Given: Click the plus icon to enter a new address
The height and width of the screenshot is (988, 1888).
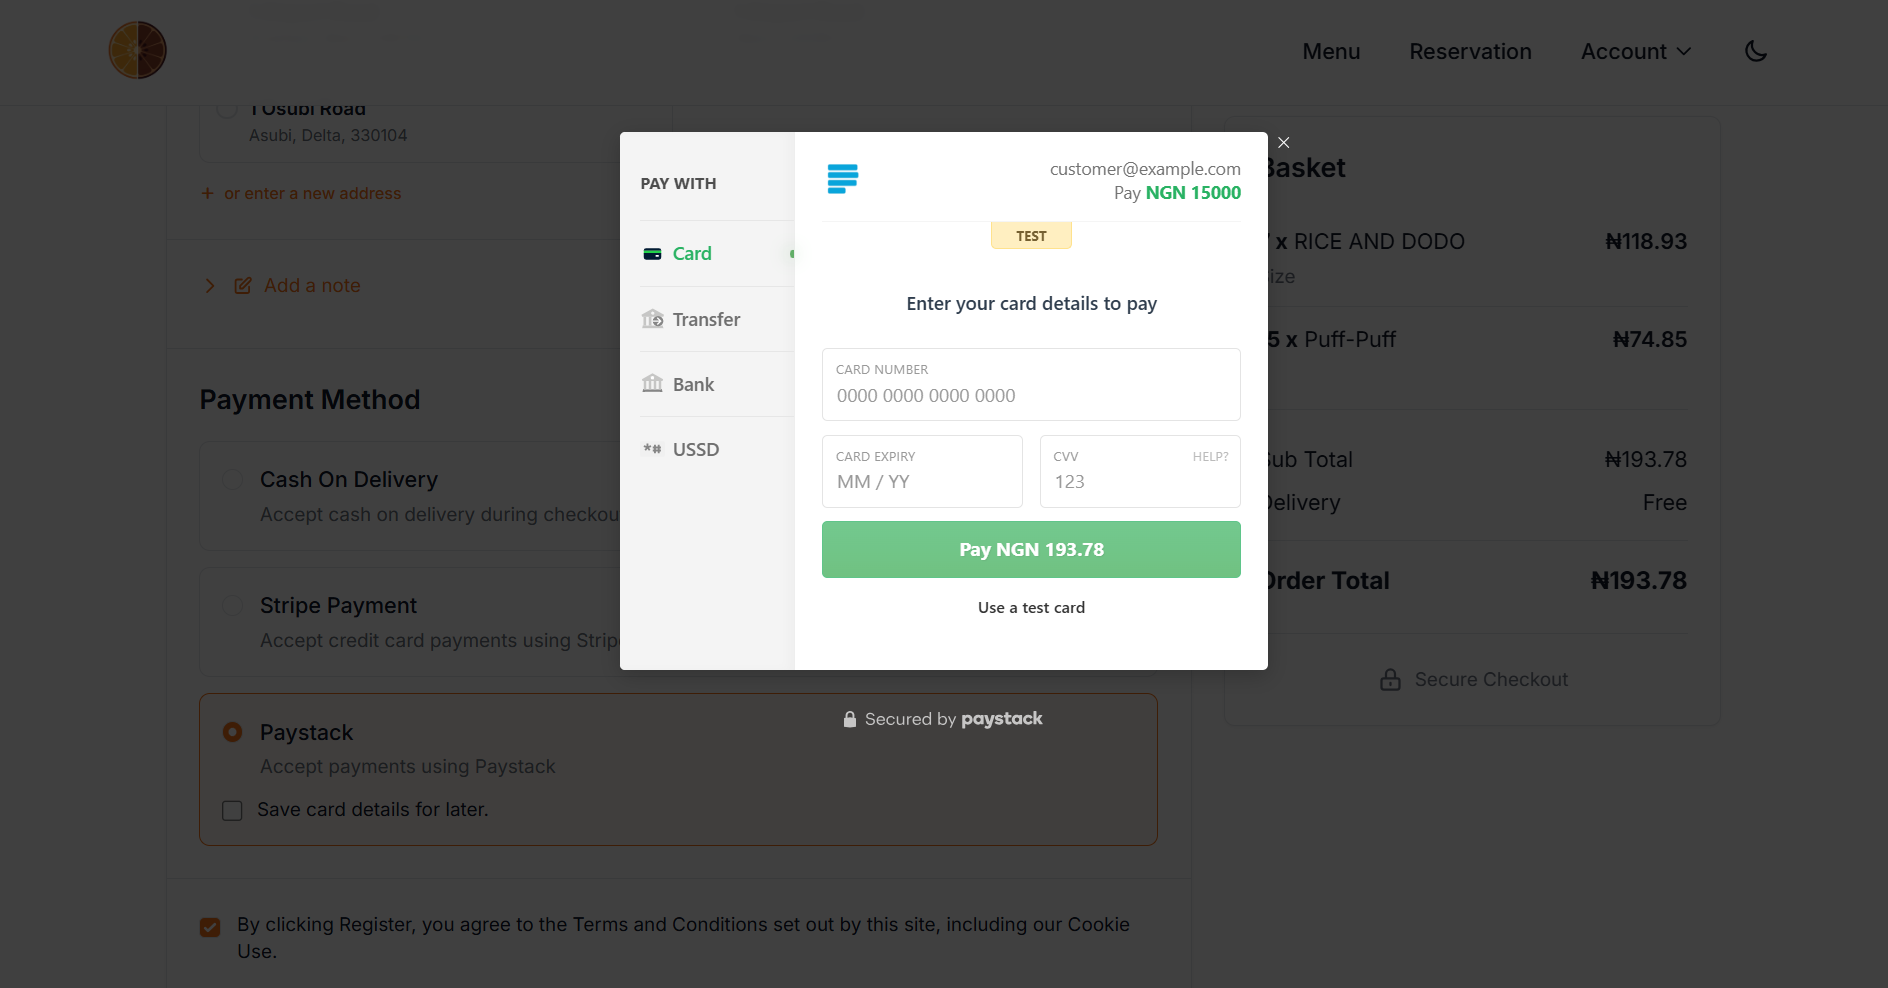Looking at the screenshot, I should 207,193.
